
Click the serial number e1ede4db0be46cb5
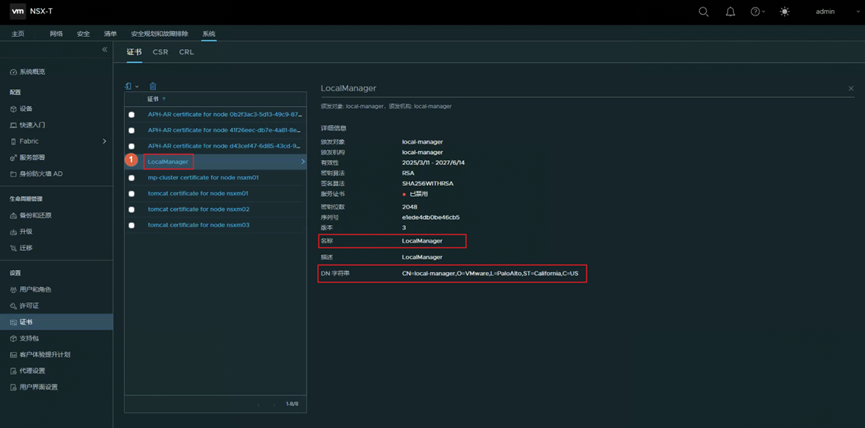point(431,217)
